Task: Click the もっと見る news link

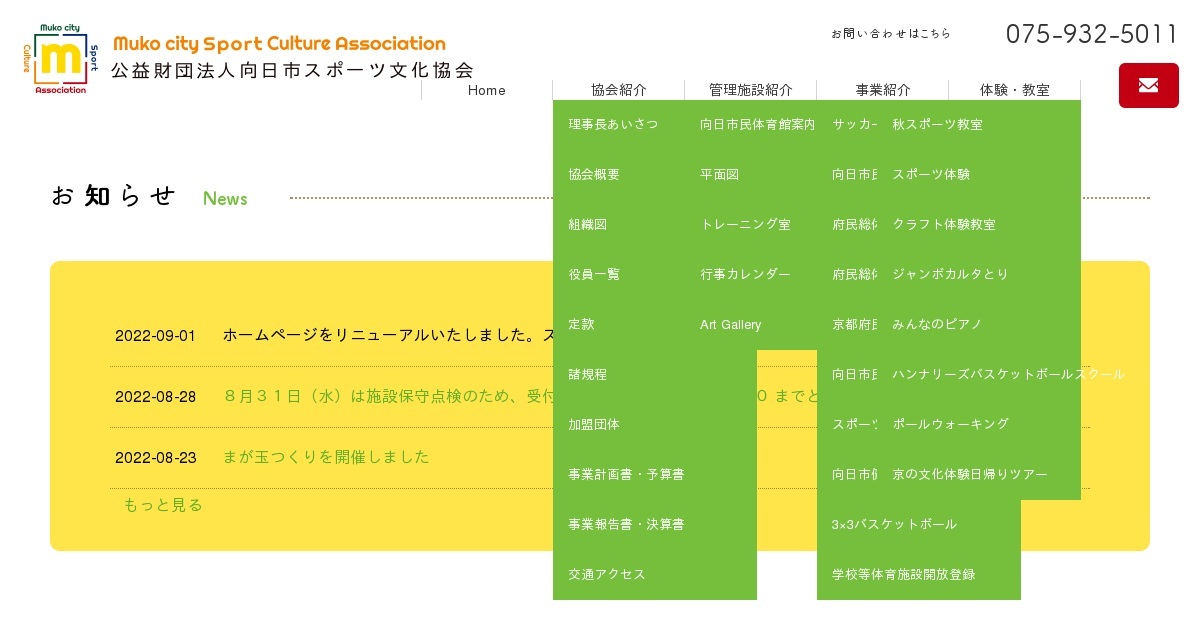Action: 162,505
